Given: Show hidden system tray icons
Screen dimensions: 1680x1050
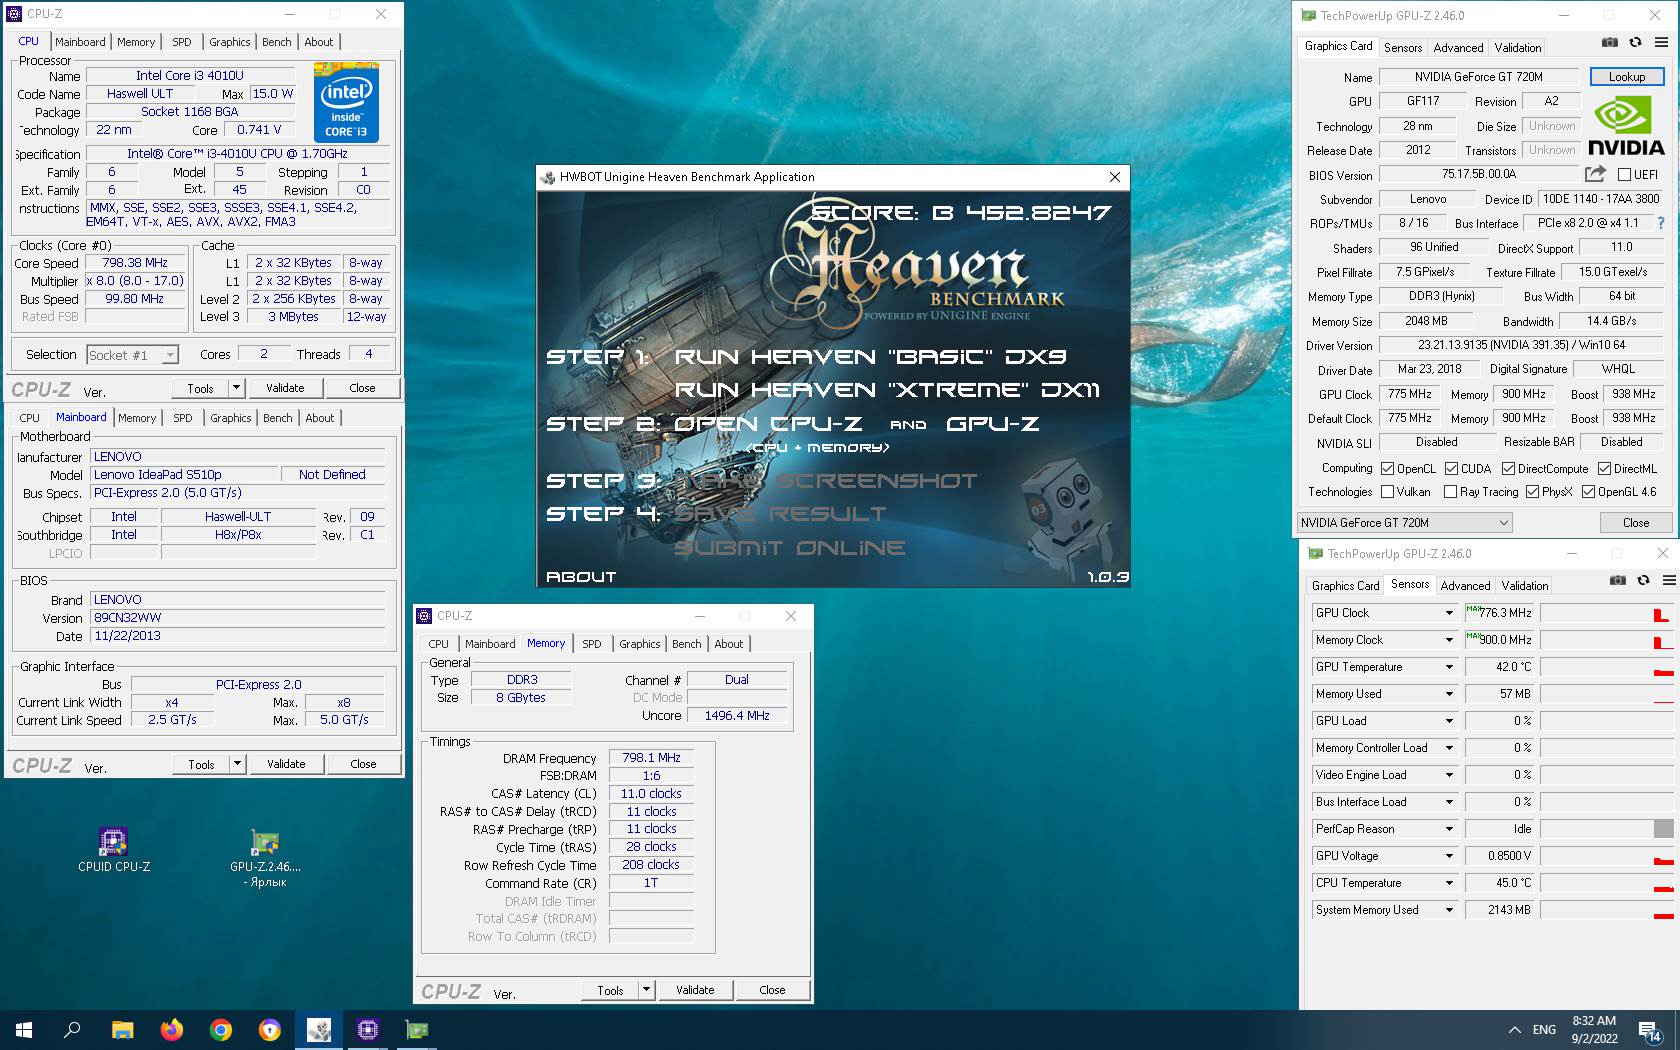Looking at the screenshot, I should coord(1514,1029).
